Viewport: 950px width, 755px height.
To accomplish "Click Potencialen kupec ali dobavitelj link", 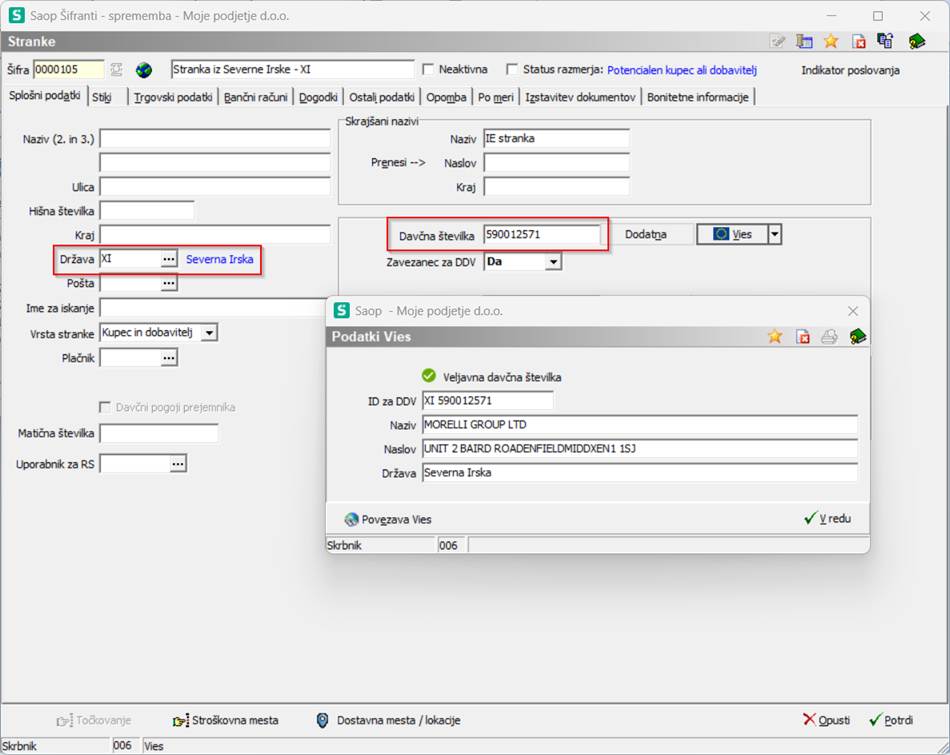I will click(682, 70).
